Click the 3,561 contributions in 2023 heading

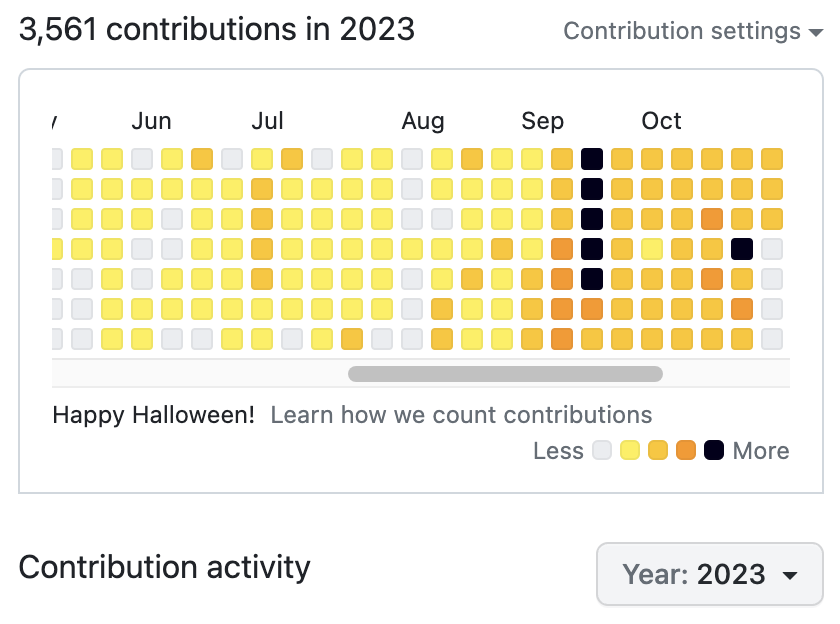pyautogui.click(x=217, y=29)
